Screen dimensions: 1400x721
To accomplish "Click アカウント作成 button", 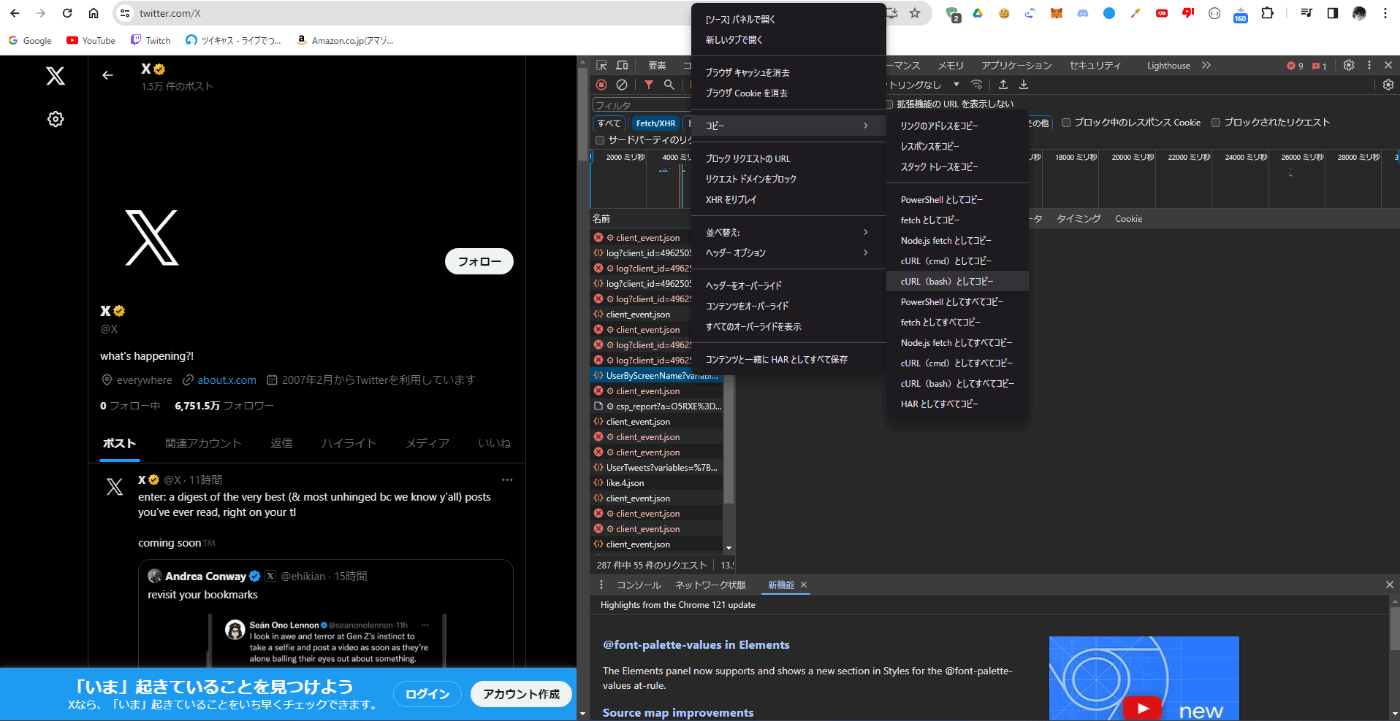I will tap(521, 694).
